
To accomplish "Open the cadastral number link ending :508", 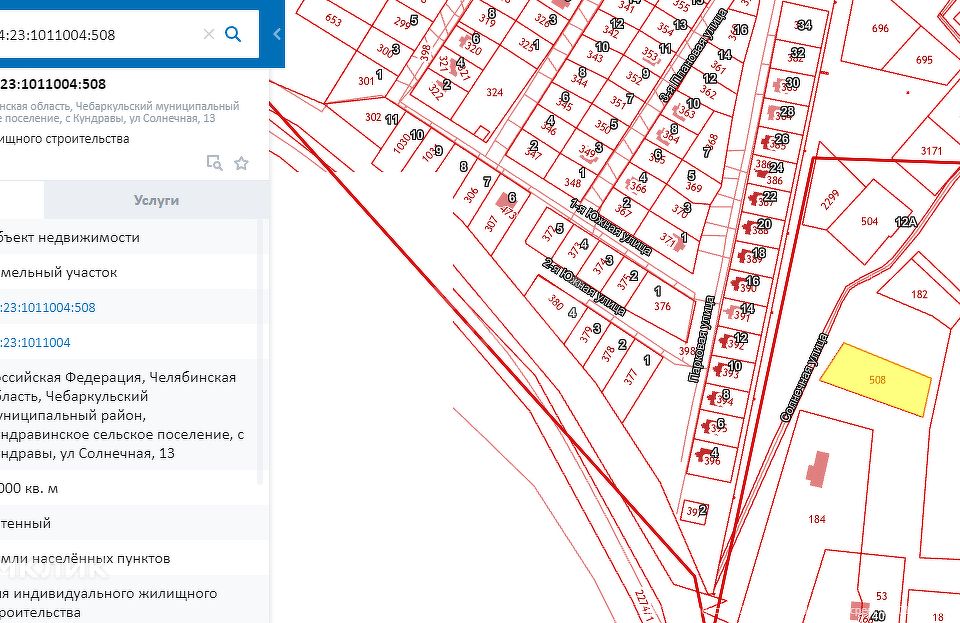I will point(50,307).
